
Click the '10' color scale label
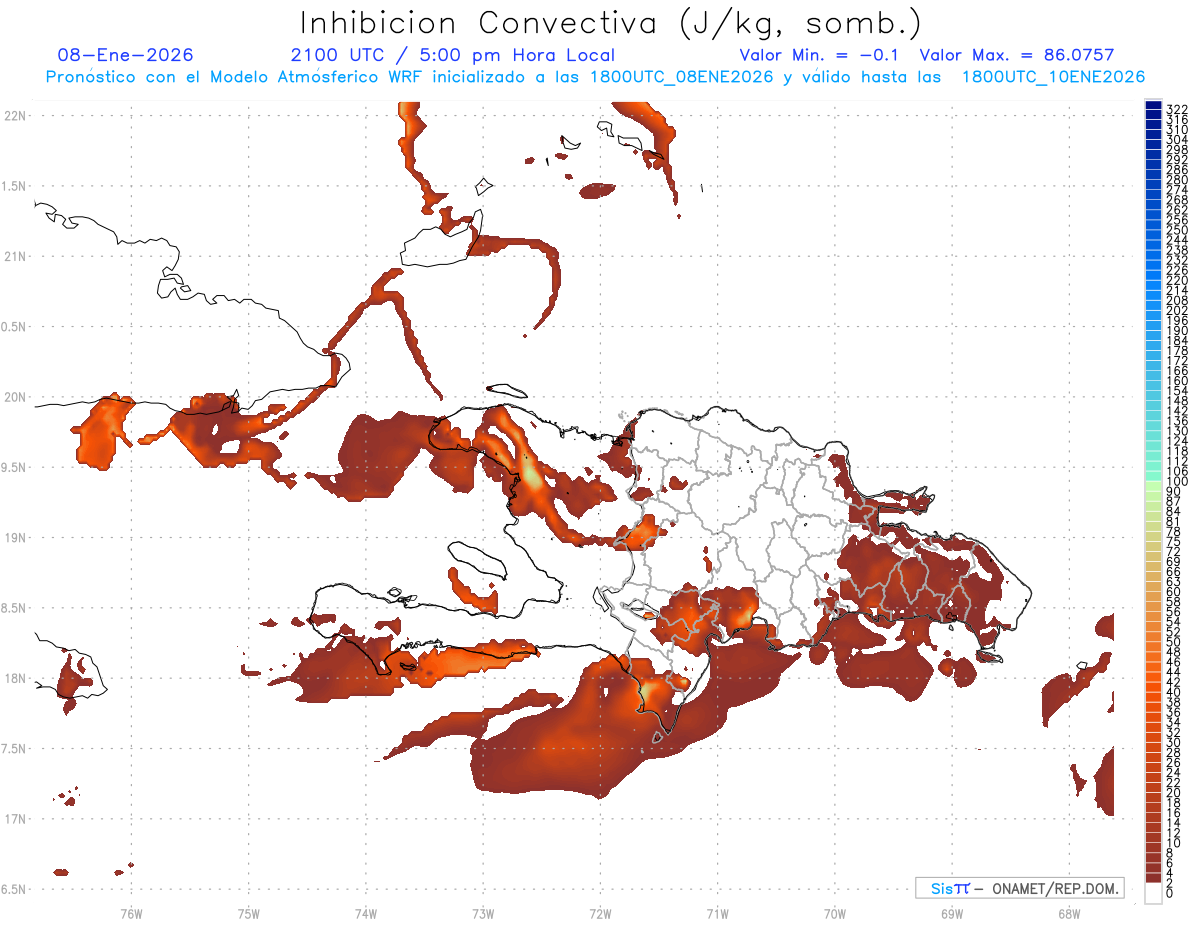[1173, 843]
